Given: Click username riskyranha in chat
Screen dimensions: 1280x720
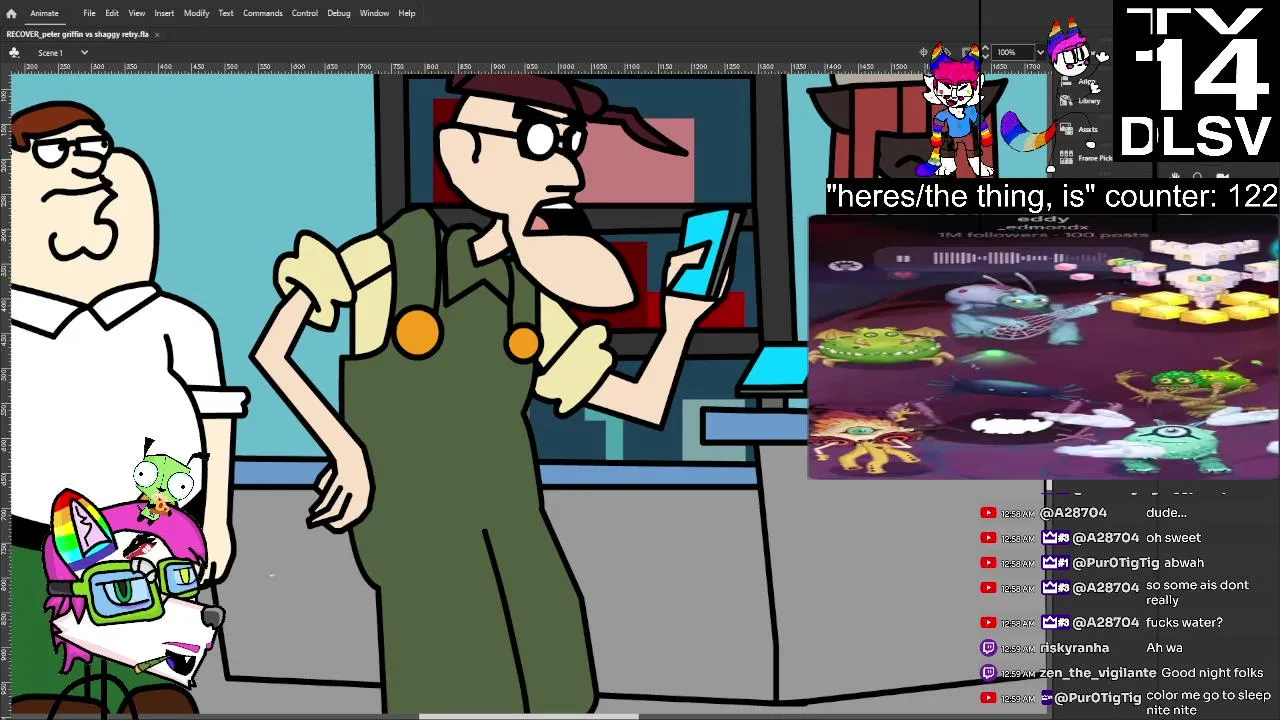Looking at the screenshot, I should (x=1074, y=648).
